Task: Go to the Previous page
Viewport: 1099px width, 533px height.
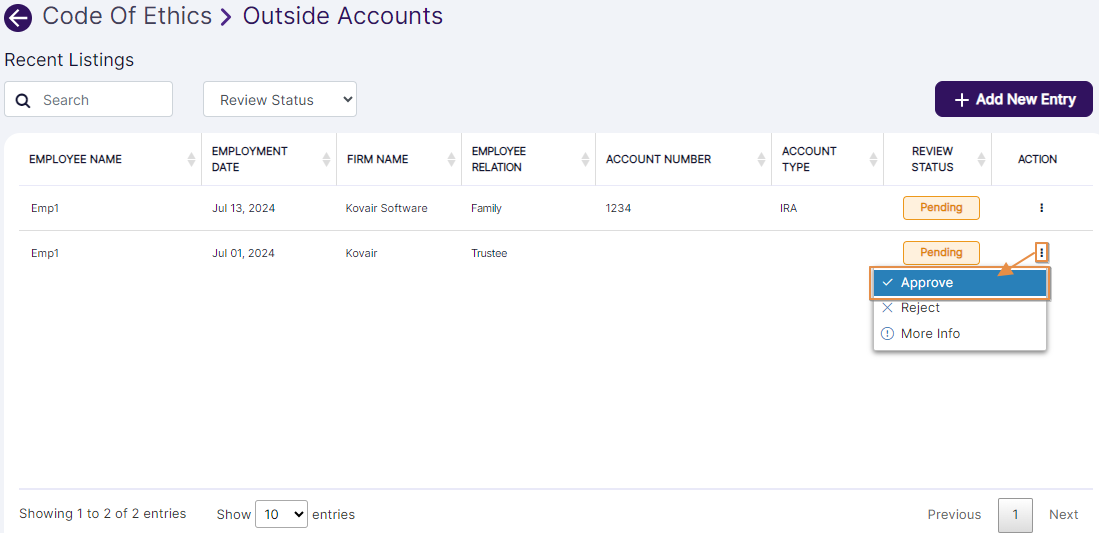Action: (x=954, y=514)
